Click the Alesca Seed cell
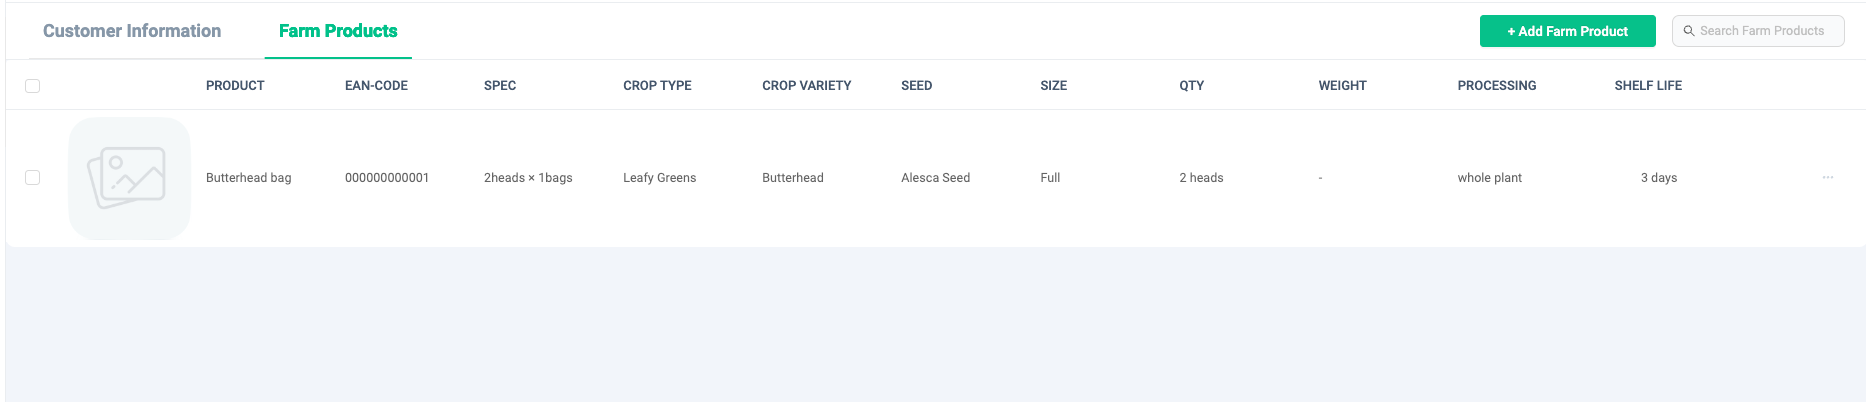This screenshot has width=1866, height=402. pyautogui.click(x=935, y=178)
